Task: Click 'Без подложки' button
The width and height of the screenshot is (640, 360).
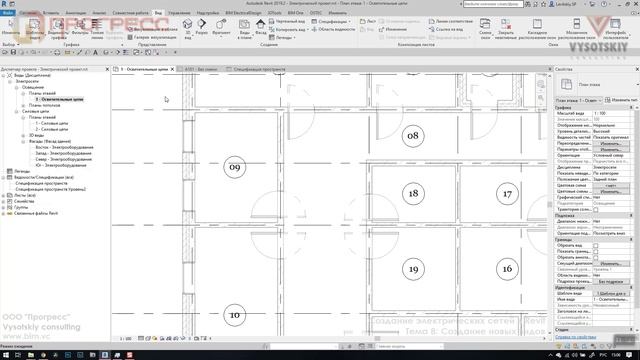Action: click(611, 282)
